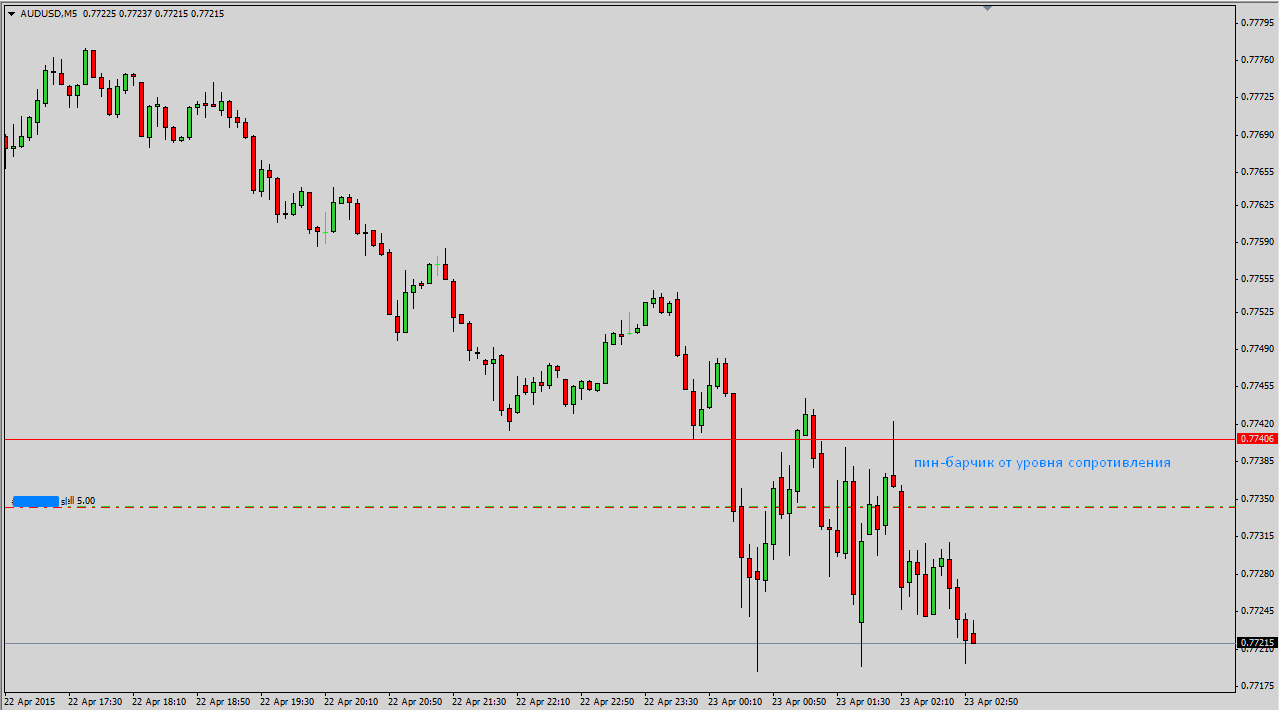Click price scale value 0.77625

pos(1257,205)
